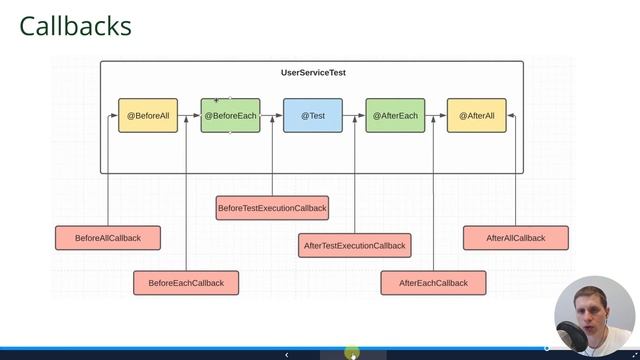This screenshot has width=640, height=360.
Task: Click the BeforeTestExecutionCallback box
Action: tap(272, 208)
